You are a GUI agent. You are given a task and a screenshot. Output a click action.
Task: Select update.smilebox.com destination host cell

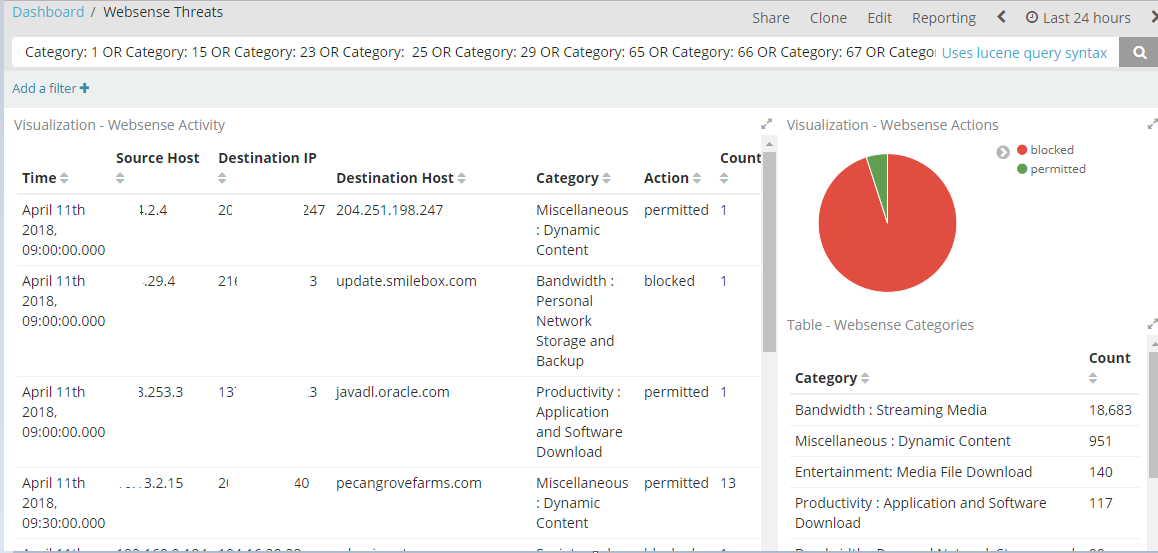406,281
